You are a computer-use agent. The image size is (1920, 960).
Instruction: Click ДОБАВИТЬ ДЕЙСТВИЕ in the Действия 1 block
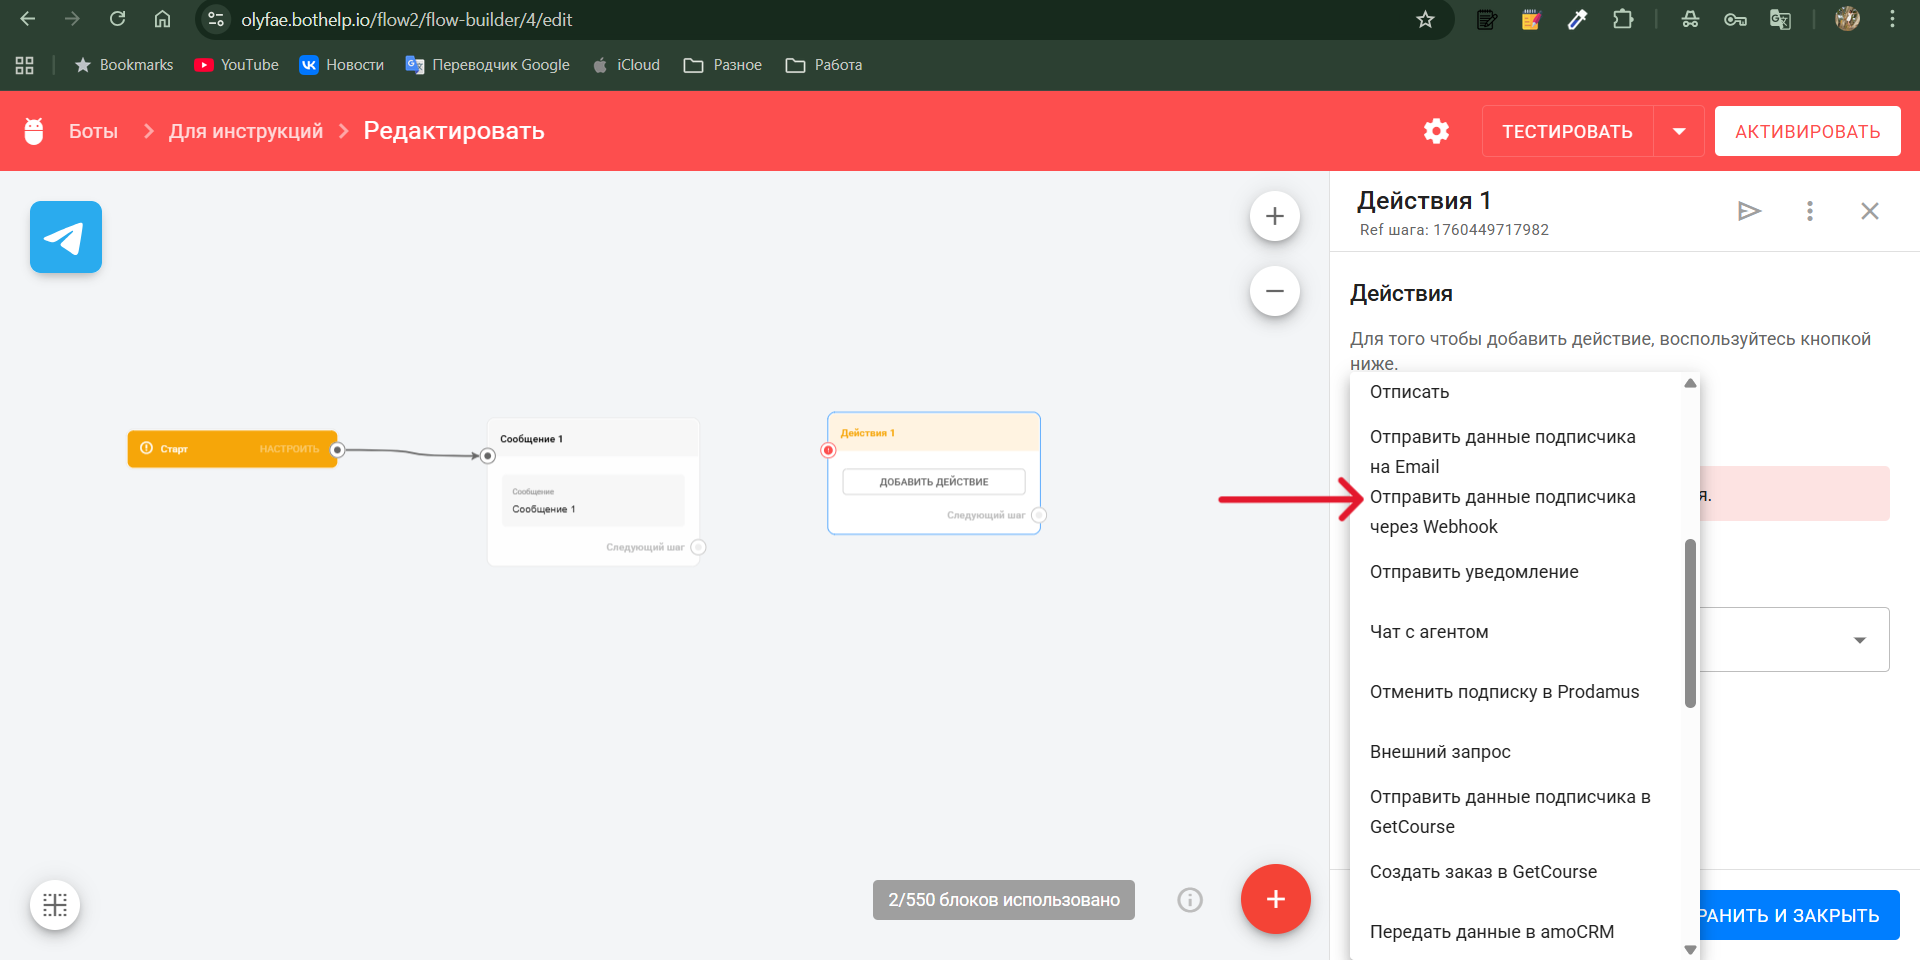pos(934,481)
